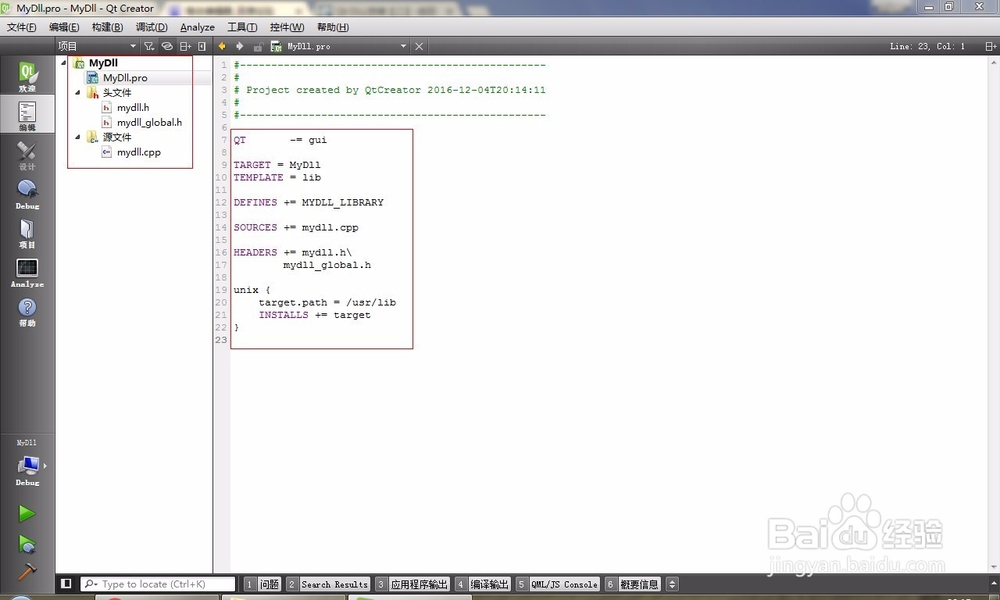Click the Line 23 Col 1 indicator
Screen dimensions: 1000x600
tap(927, 47)
